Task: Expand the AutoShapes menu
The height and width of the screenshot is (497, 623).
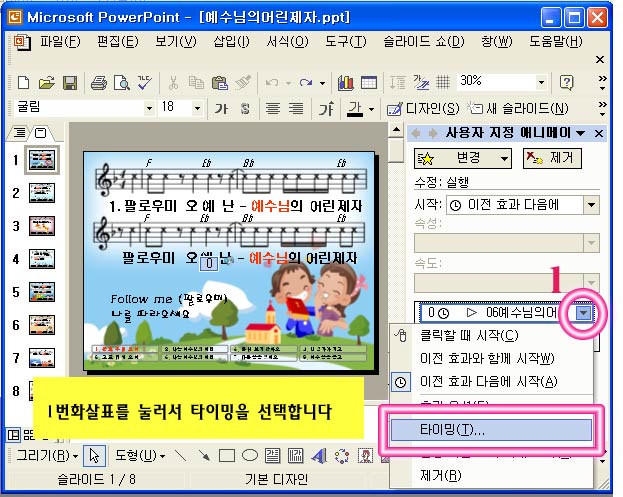Action: [x=140, y=455]
